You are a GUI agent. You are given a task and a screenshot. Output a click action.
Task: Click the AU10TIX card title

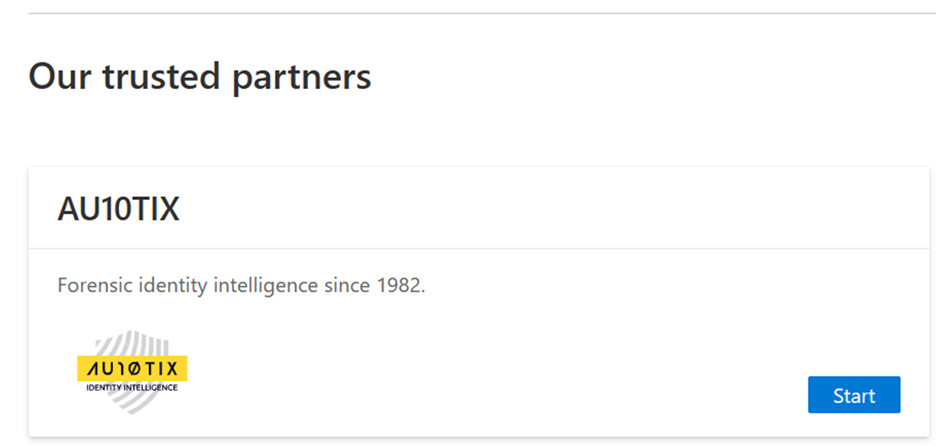pyautogui.click(x=119, y=210)
